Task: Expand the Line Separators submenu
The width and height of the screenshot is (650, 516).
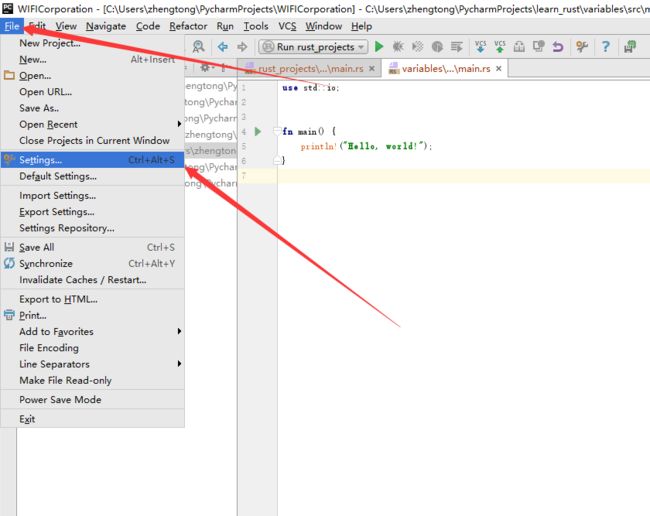Action: (x=92, y=364)
